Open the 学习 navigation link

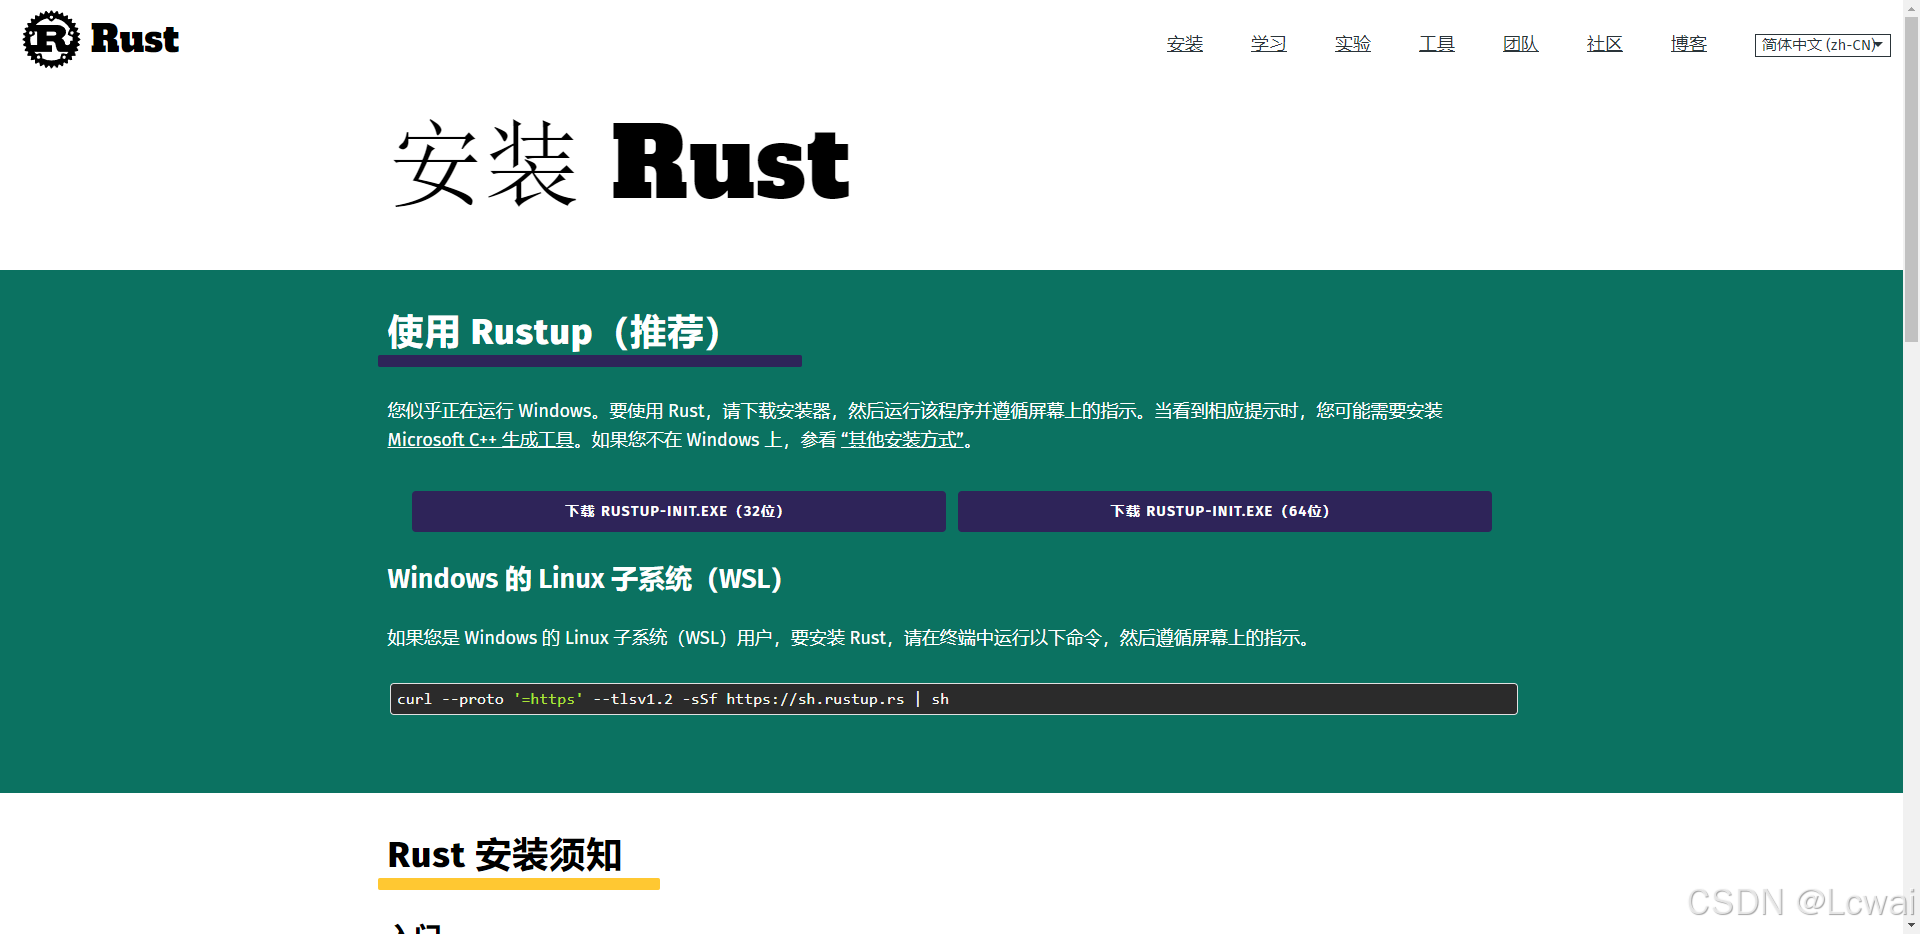click(1269, 44)
